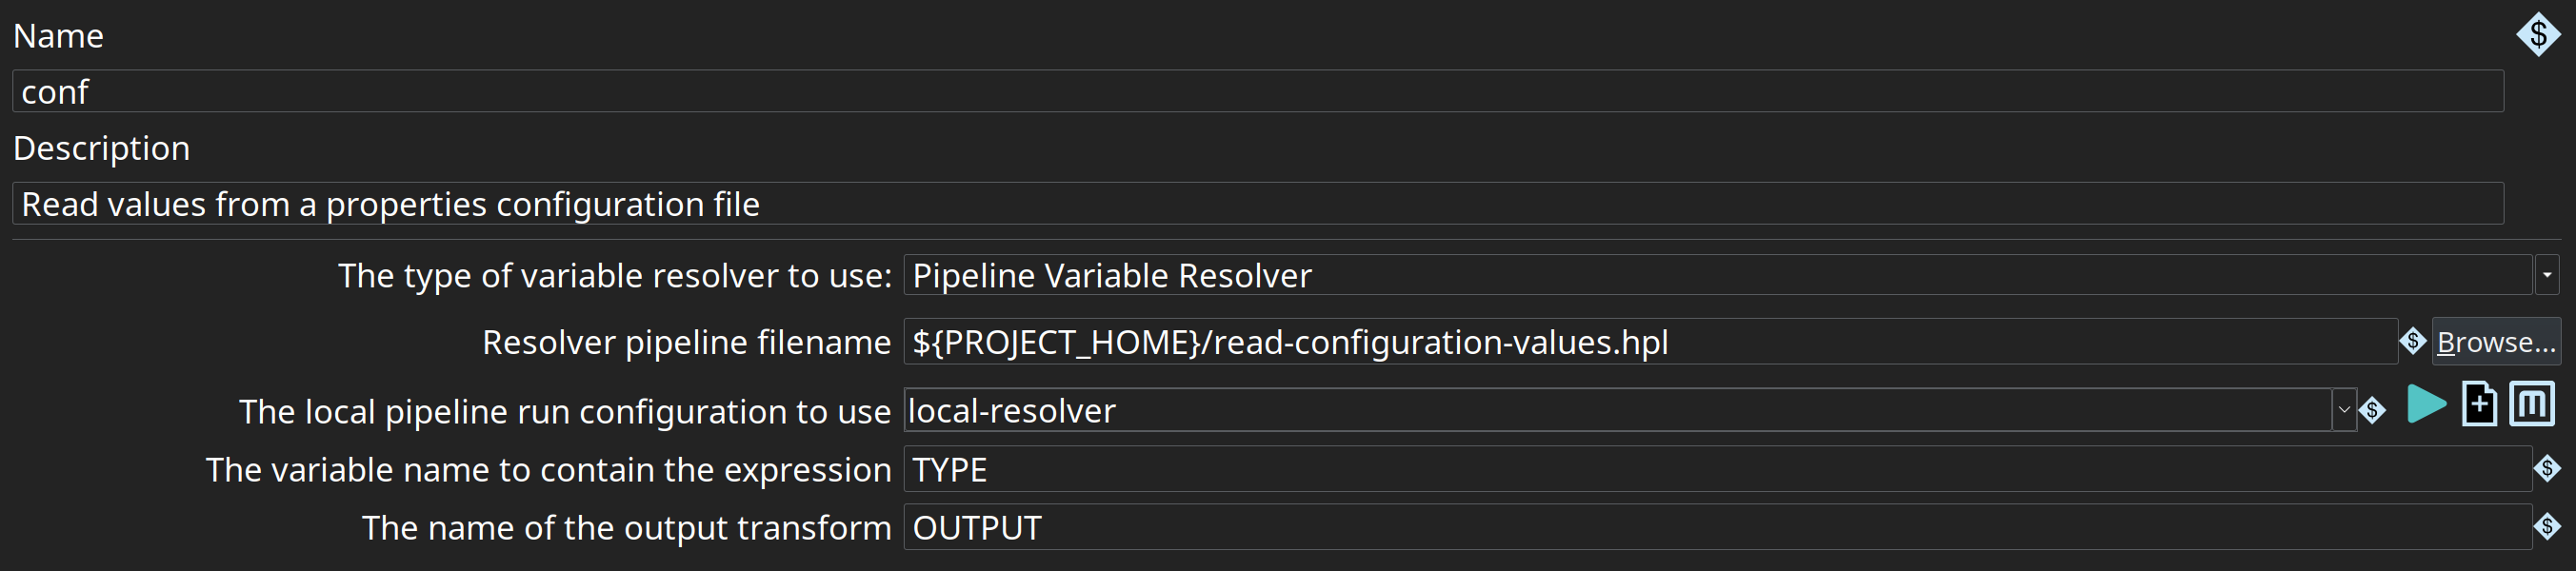The image size is (2576, 571).
Task: Click the large variable icon beside Name
Action: coord(2538,35)
